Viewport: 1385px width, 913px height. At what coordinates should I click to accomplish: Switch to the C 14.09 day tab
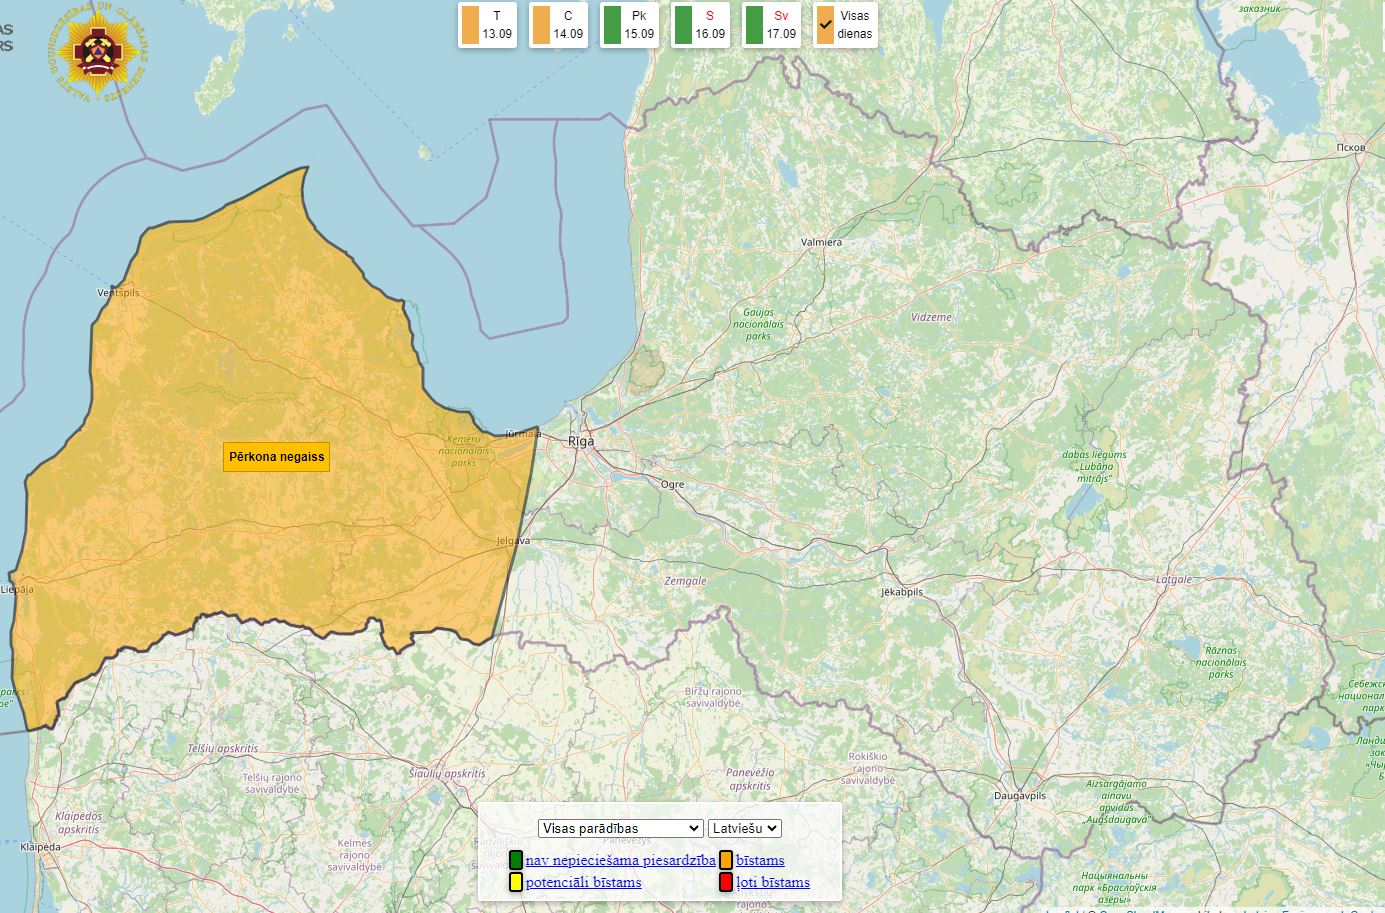[x=558, y=25]
